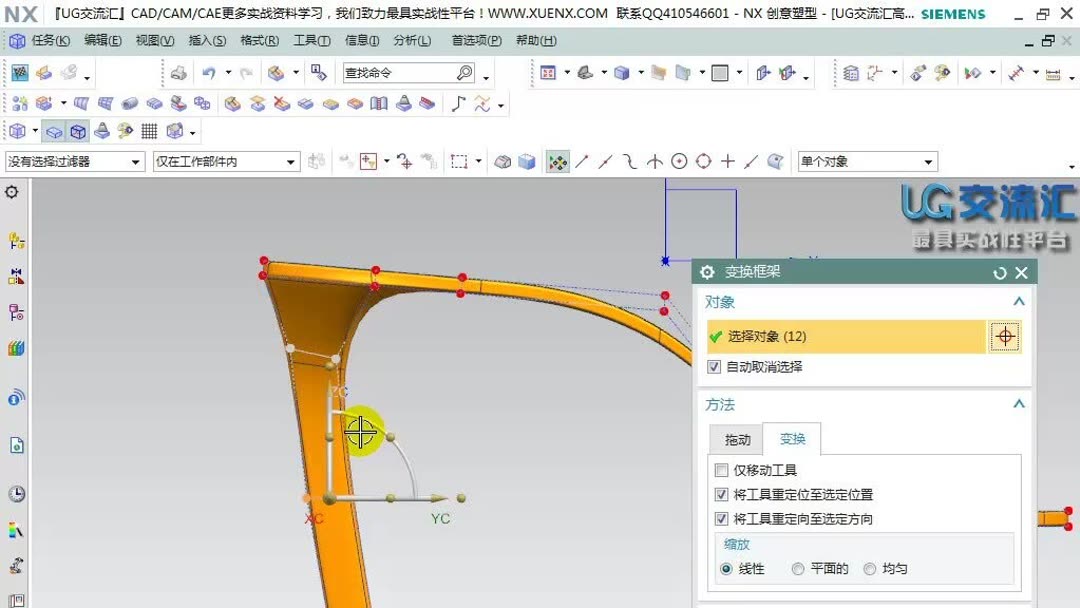Viewport: 1080px width, 608px height.
Task: Collapse the 对象 section in the dialog
Action: tap(1018, 300)
